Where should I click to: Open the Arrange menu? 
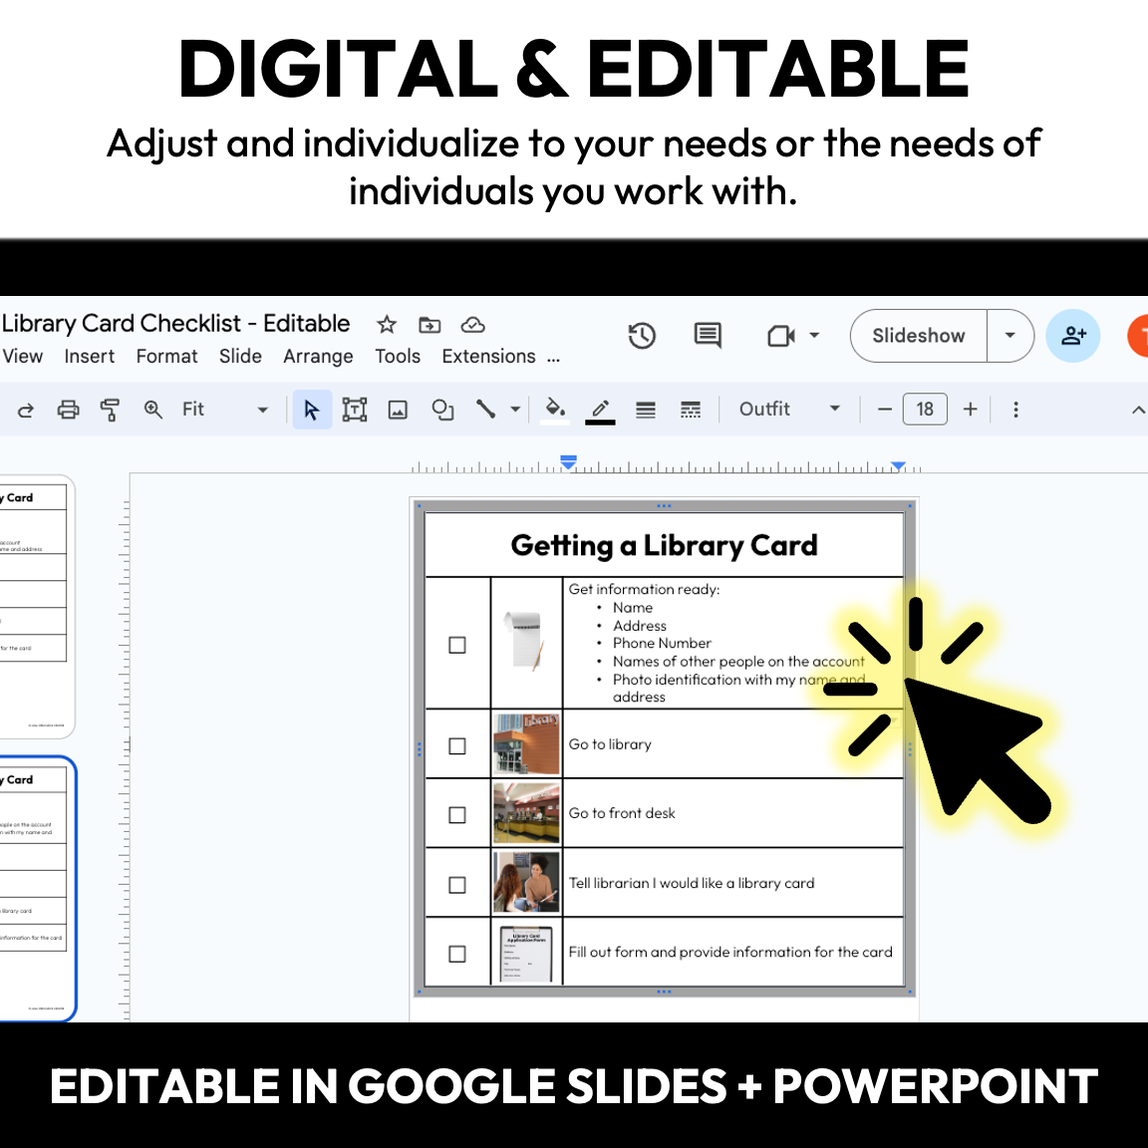click(x=318, y=356)
